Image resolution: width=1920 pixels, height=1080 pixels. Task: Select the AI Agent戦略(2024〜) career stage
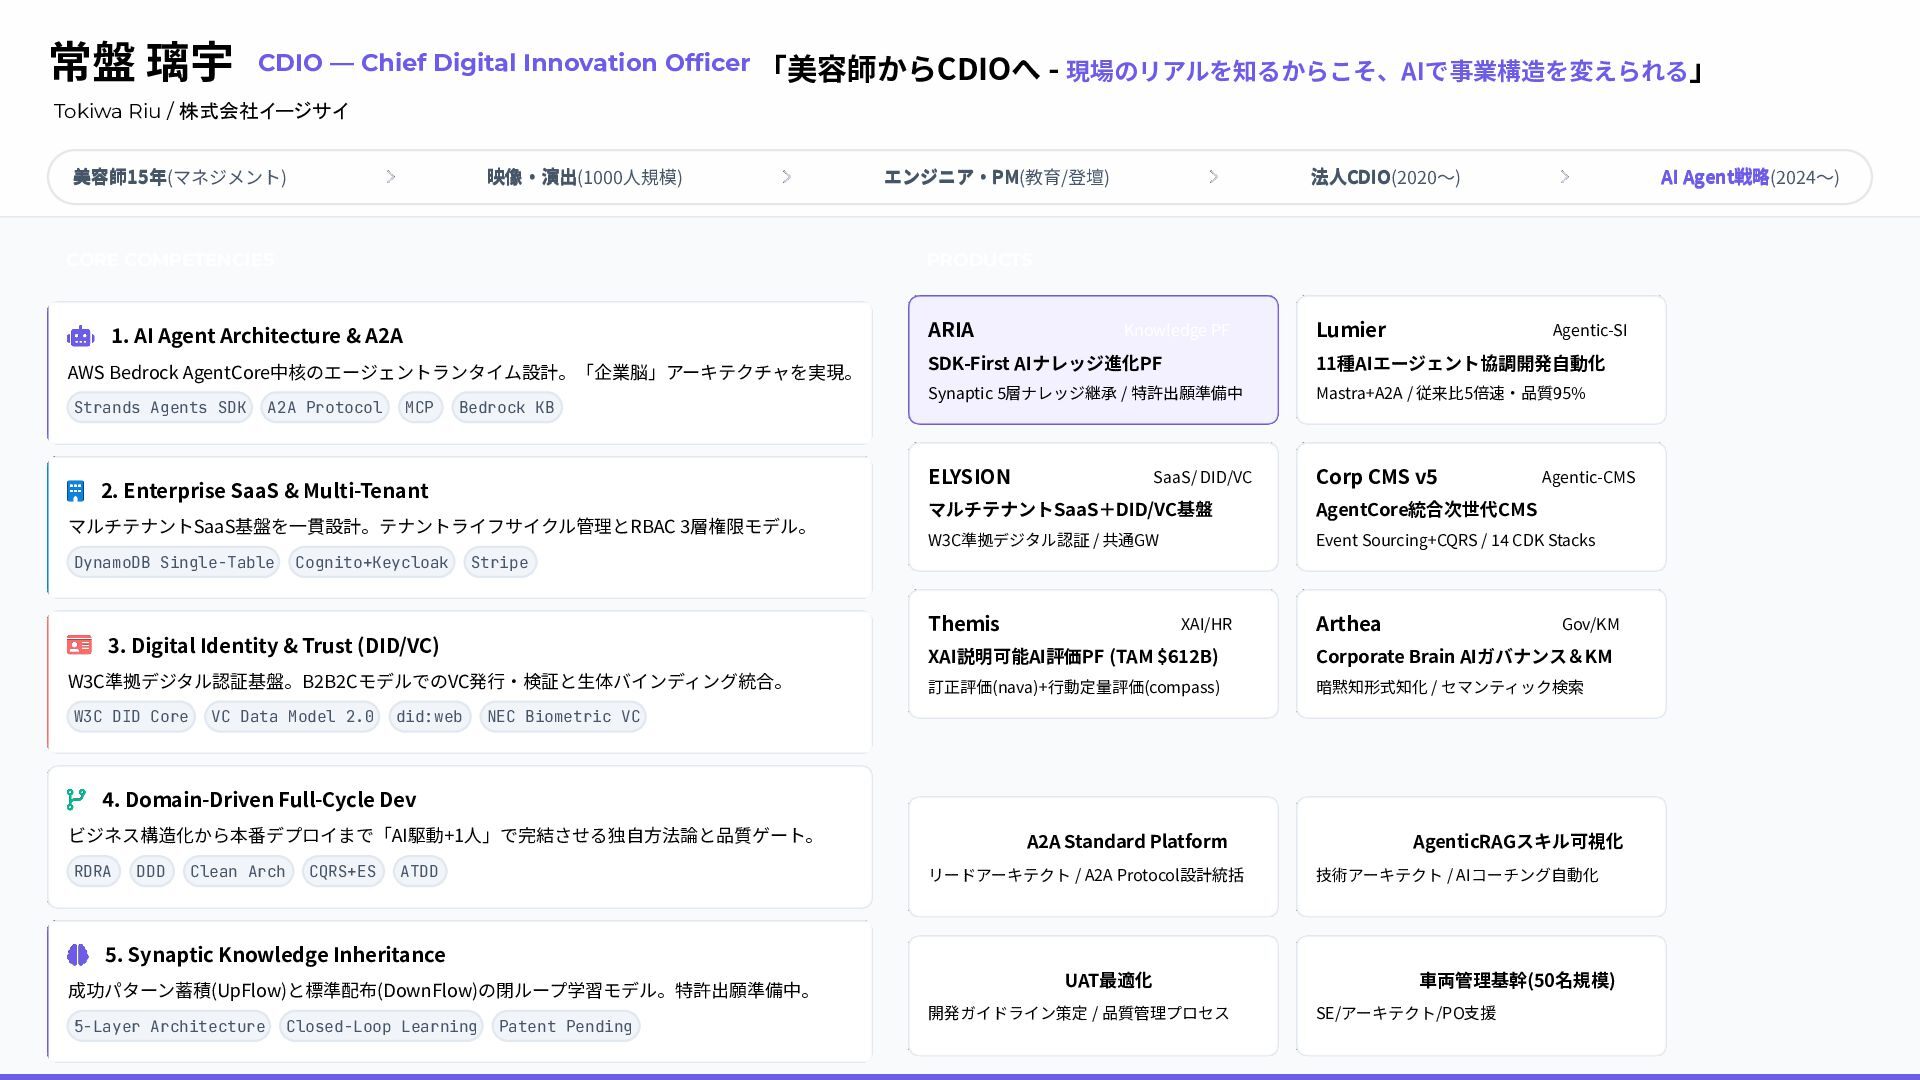(x=1749, y=177)
